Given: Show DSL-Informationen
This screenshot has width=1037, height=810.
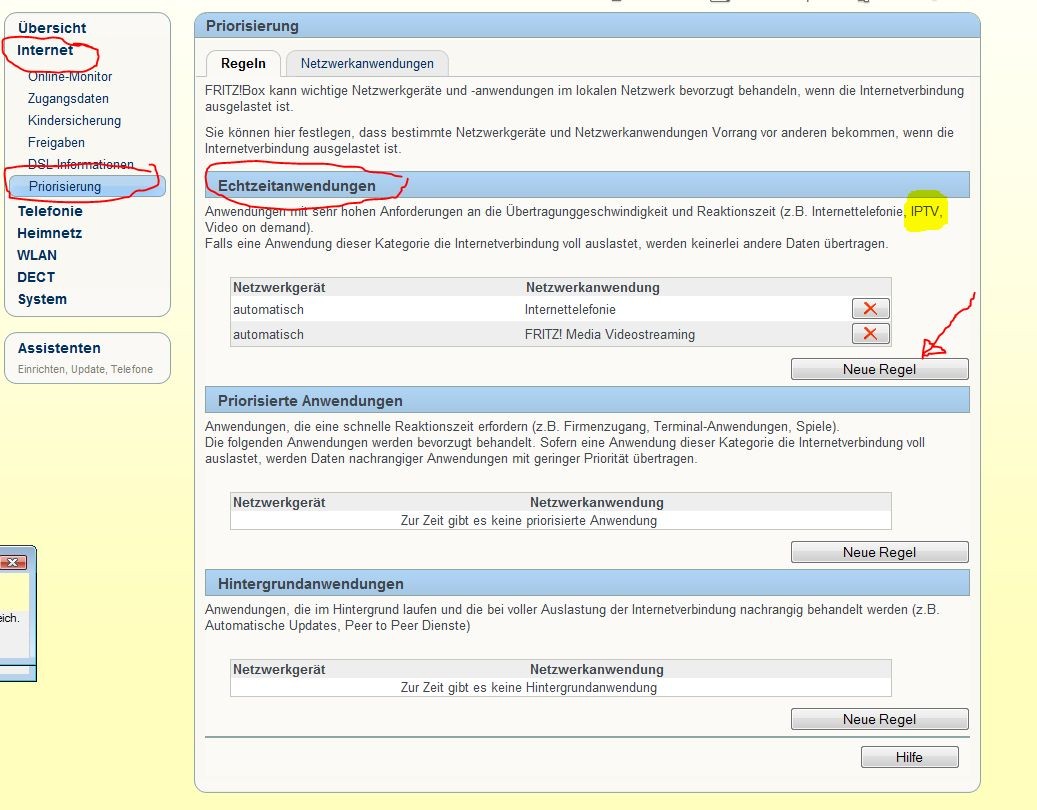Looking at the screenshot, I should 80,165.
